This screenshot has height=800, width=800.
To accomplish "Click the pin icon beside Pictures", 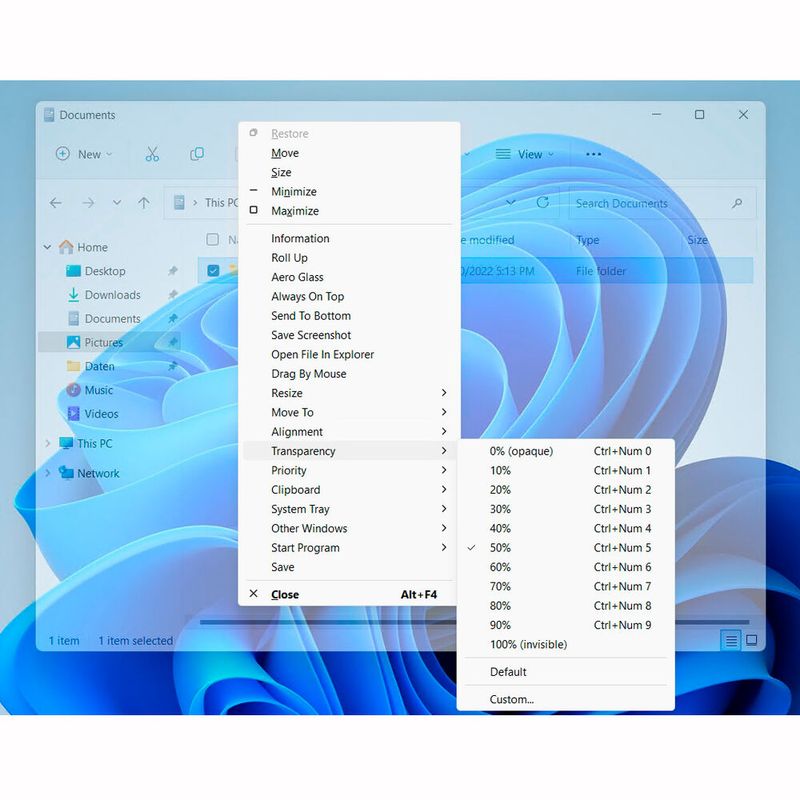I will click(x=173, y=342).
